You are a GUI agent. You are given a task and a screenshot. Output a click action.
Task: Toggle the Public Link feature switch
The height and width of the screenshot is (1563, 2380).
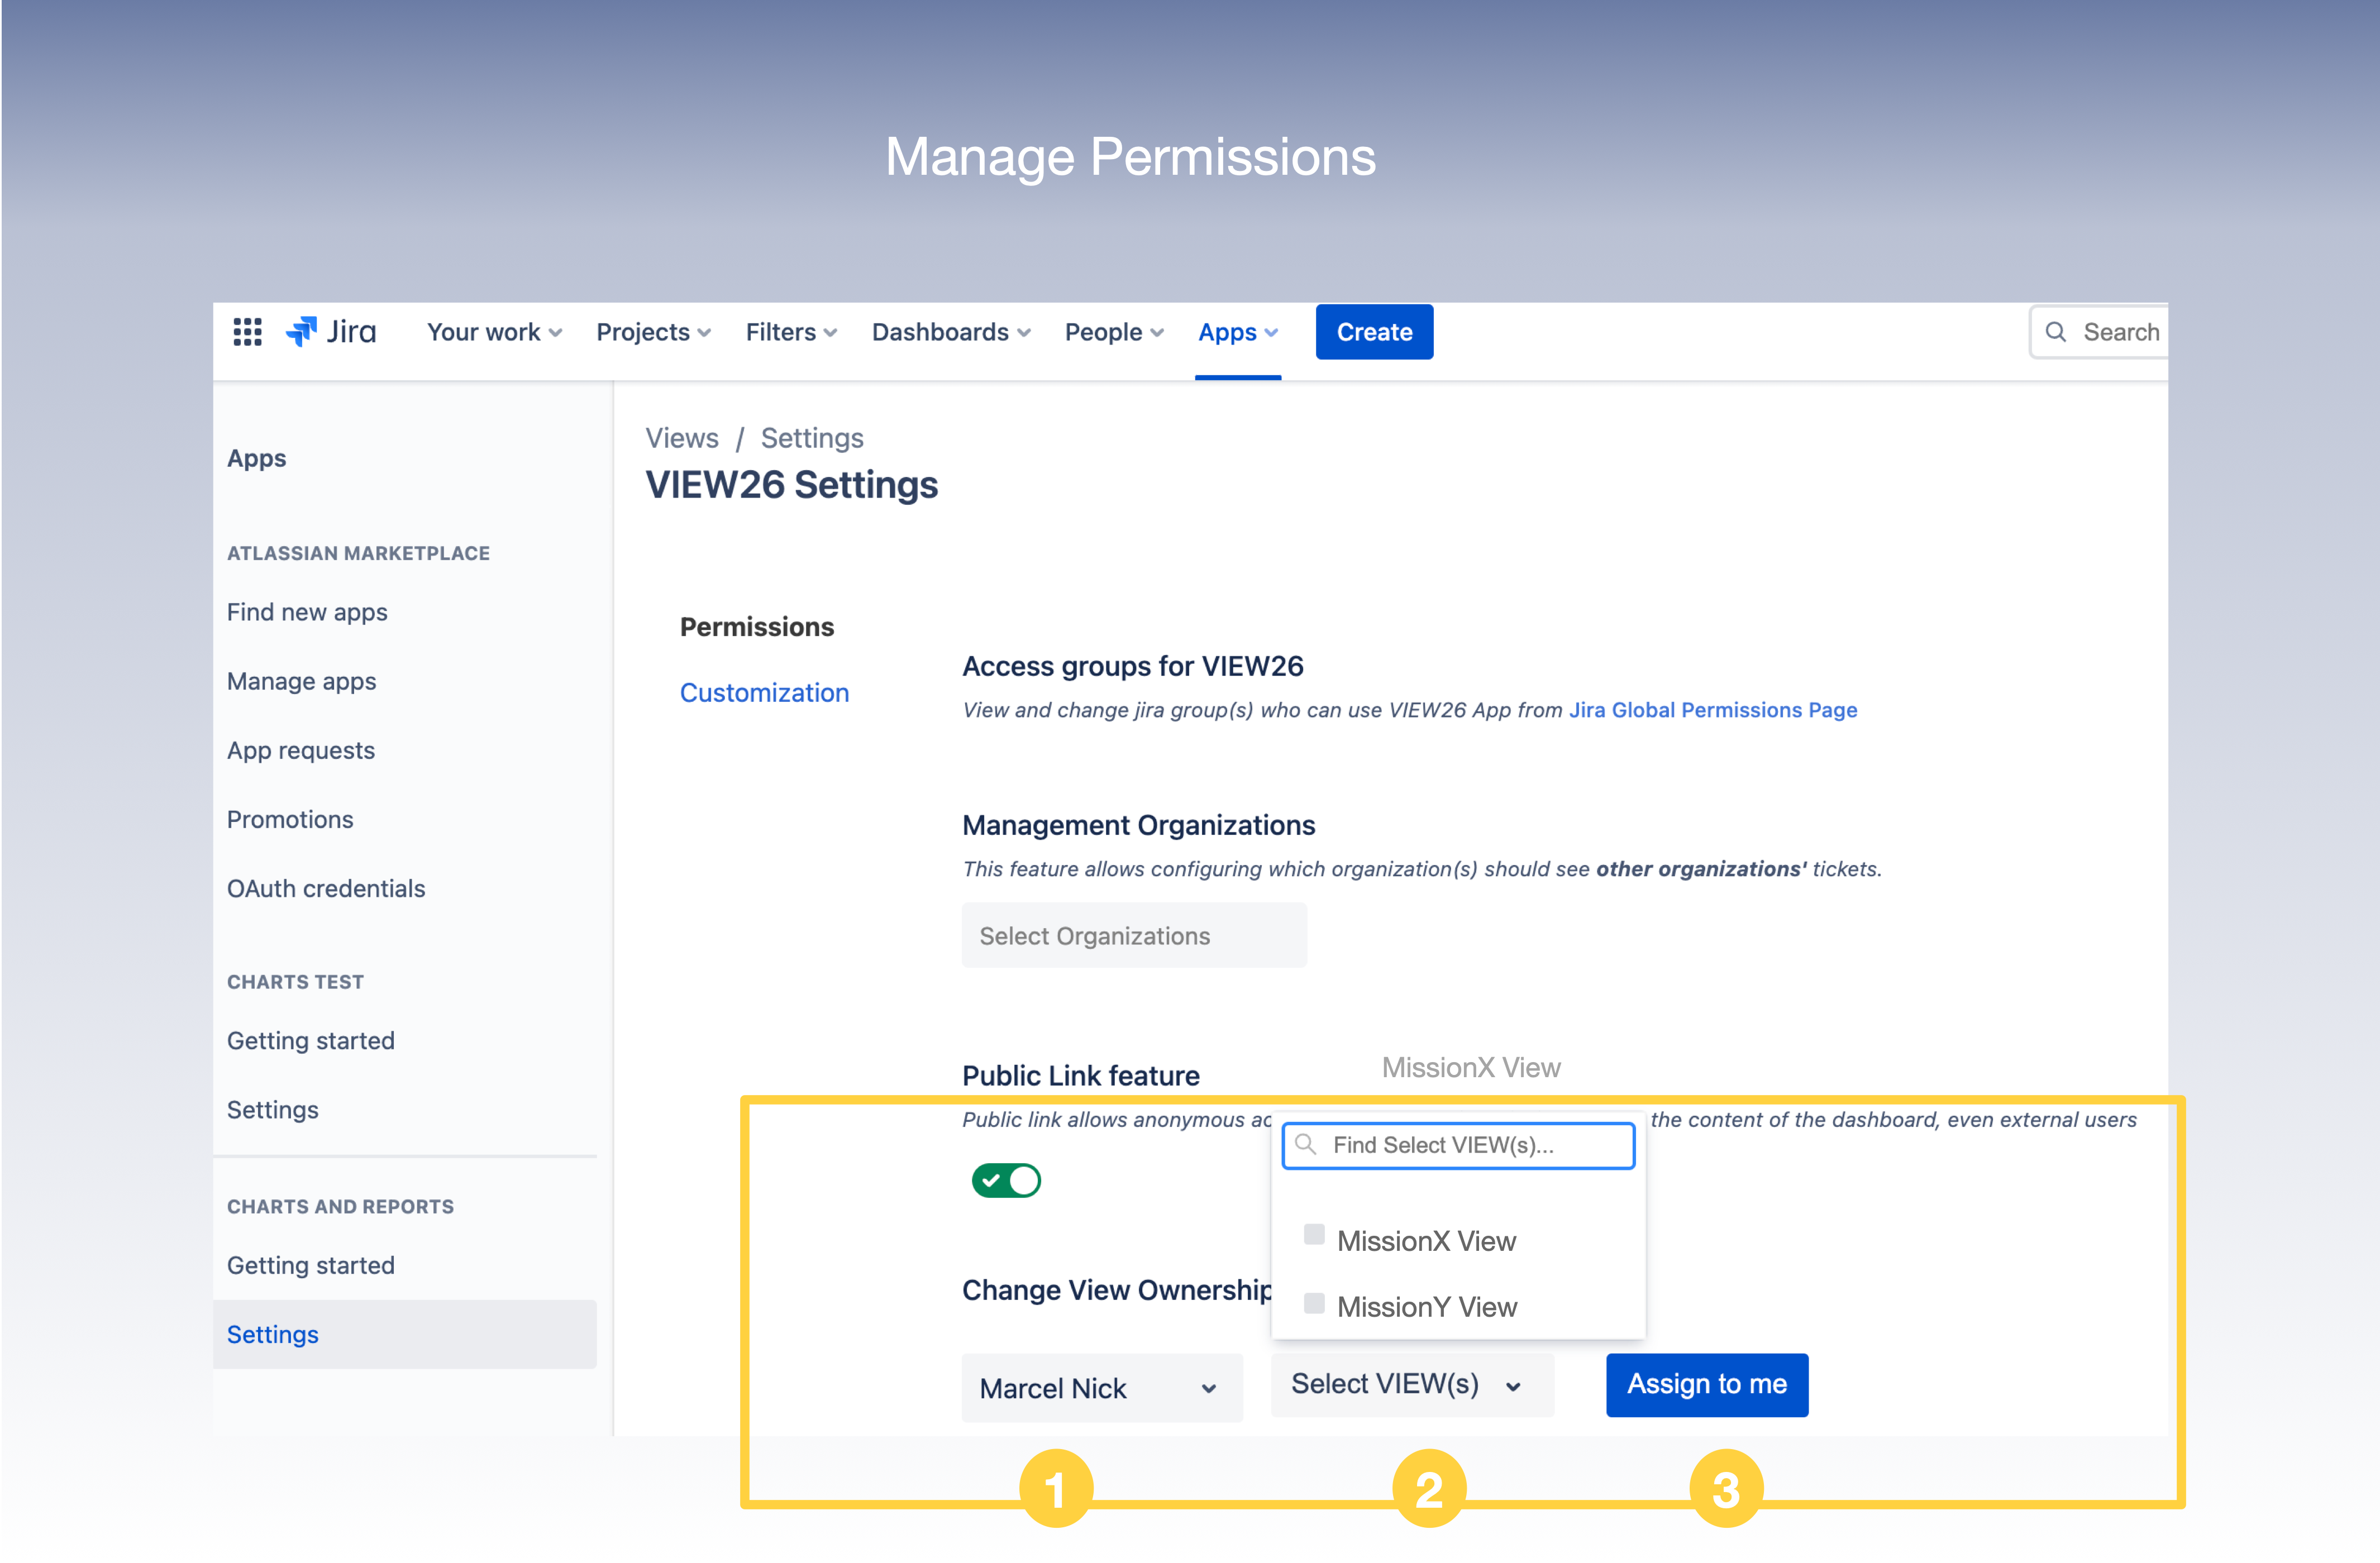click(x=1006, y=1181)
